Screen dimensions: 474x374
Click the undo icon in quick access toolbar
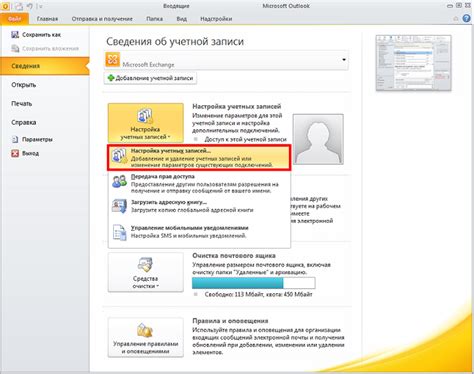point(29,6)
